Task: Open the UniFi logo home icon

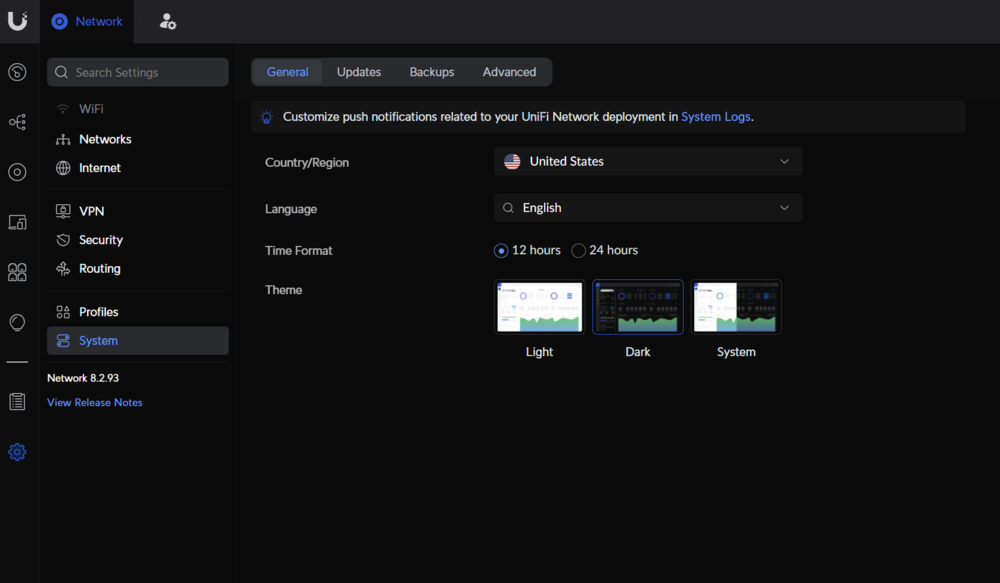Action: click(x=17, y=21)
